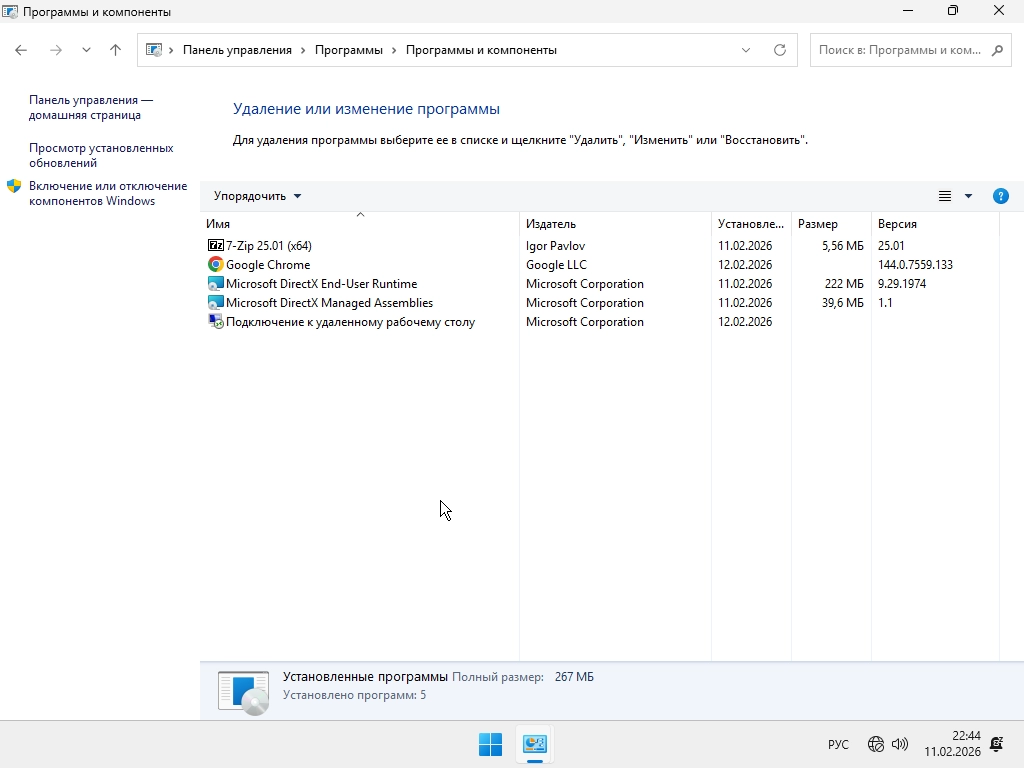This screenshot has height=768, width=1024.
Task: Click Программы и компоненты breadcrumb
Action: tap(481, 50)
